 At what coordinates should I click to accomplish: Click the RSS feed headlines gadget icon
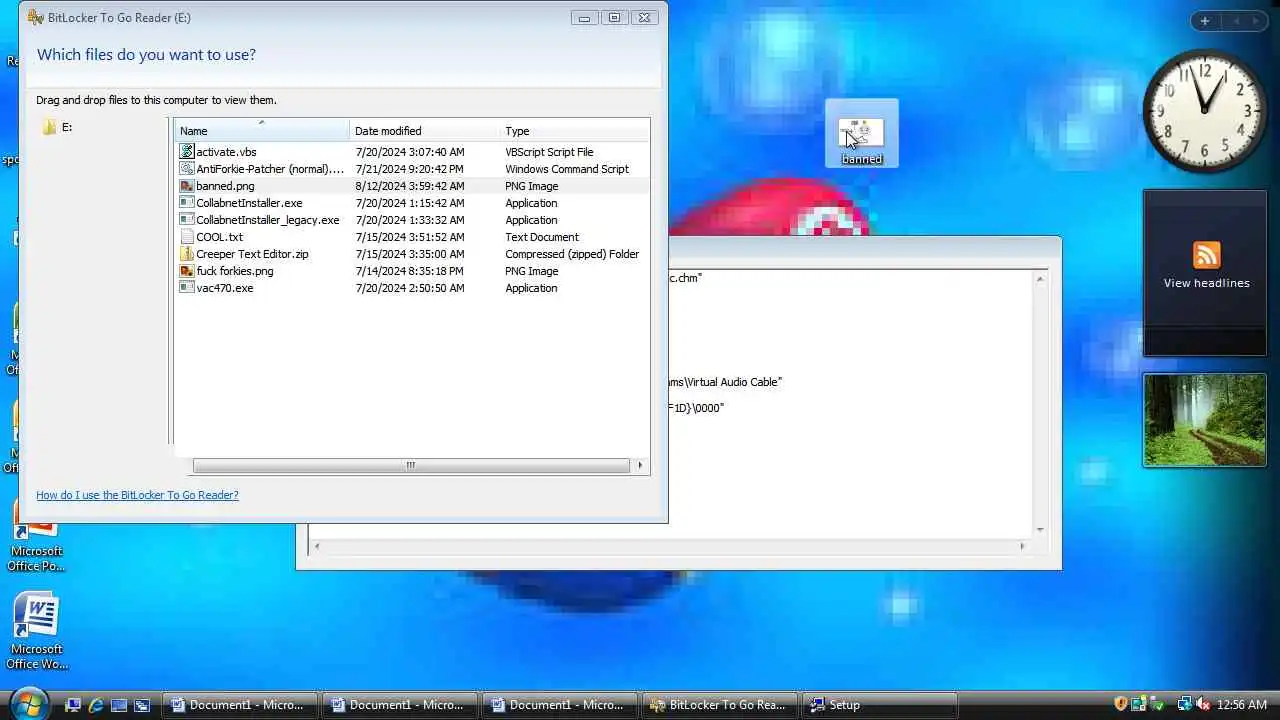click(1206, 255)
